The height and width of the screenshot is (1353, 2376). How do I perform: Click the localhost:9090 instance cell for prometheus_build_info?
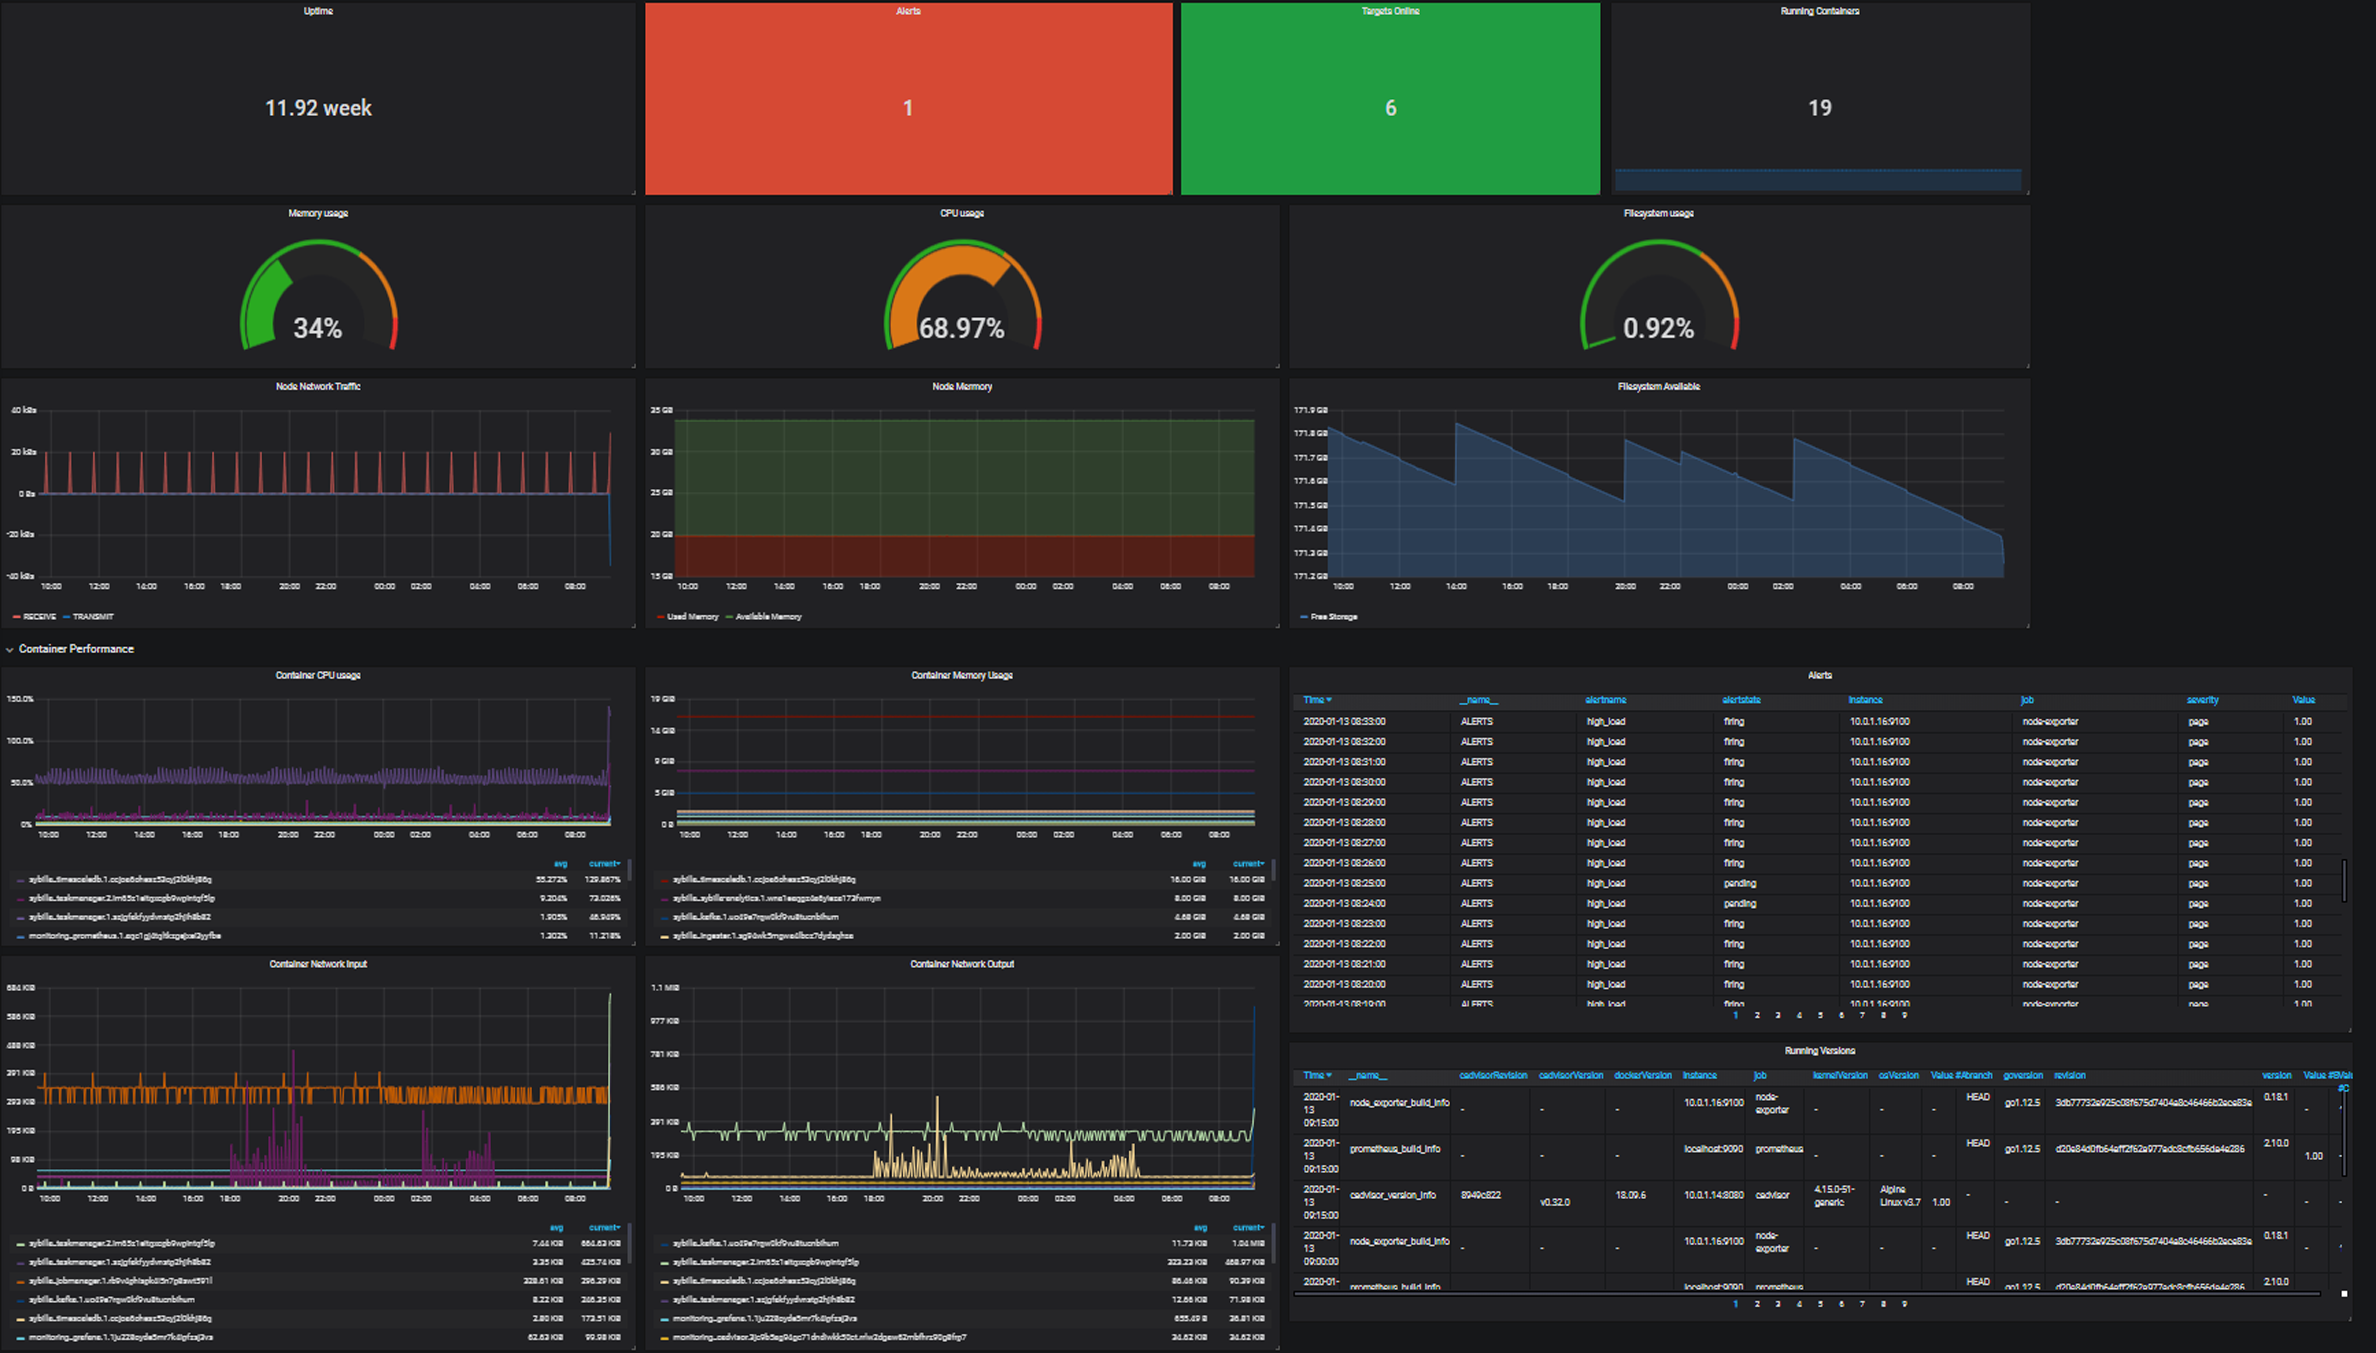(x=1713, y=1149)
